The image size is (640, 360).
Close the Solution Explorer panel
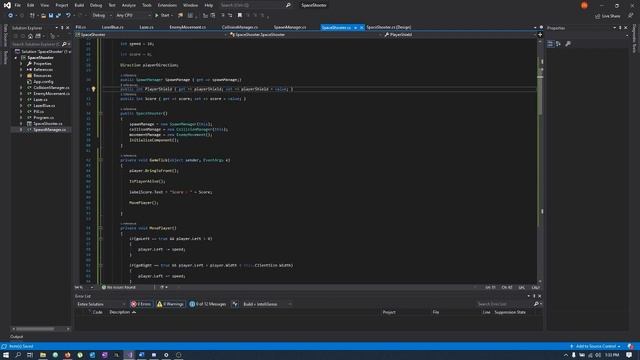click(x=68, y=28)
